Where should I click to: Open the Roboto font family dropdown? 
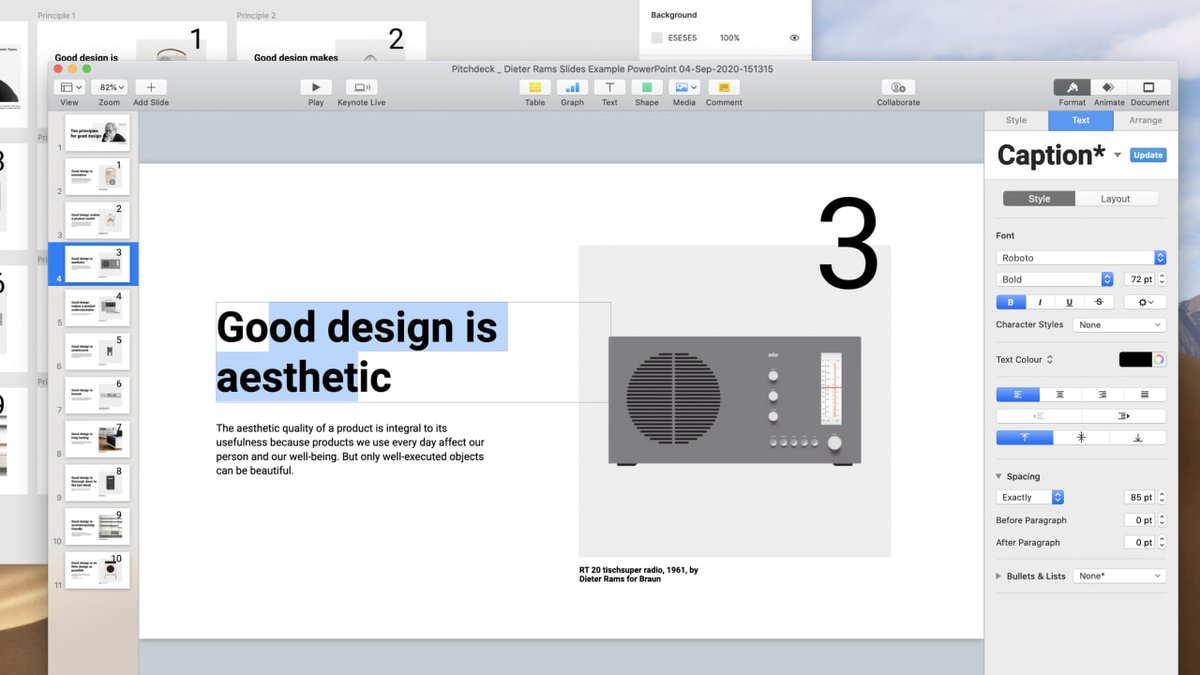click(x=1081, y=258)
